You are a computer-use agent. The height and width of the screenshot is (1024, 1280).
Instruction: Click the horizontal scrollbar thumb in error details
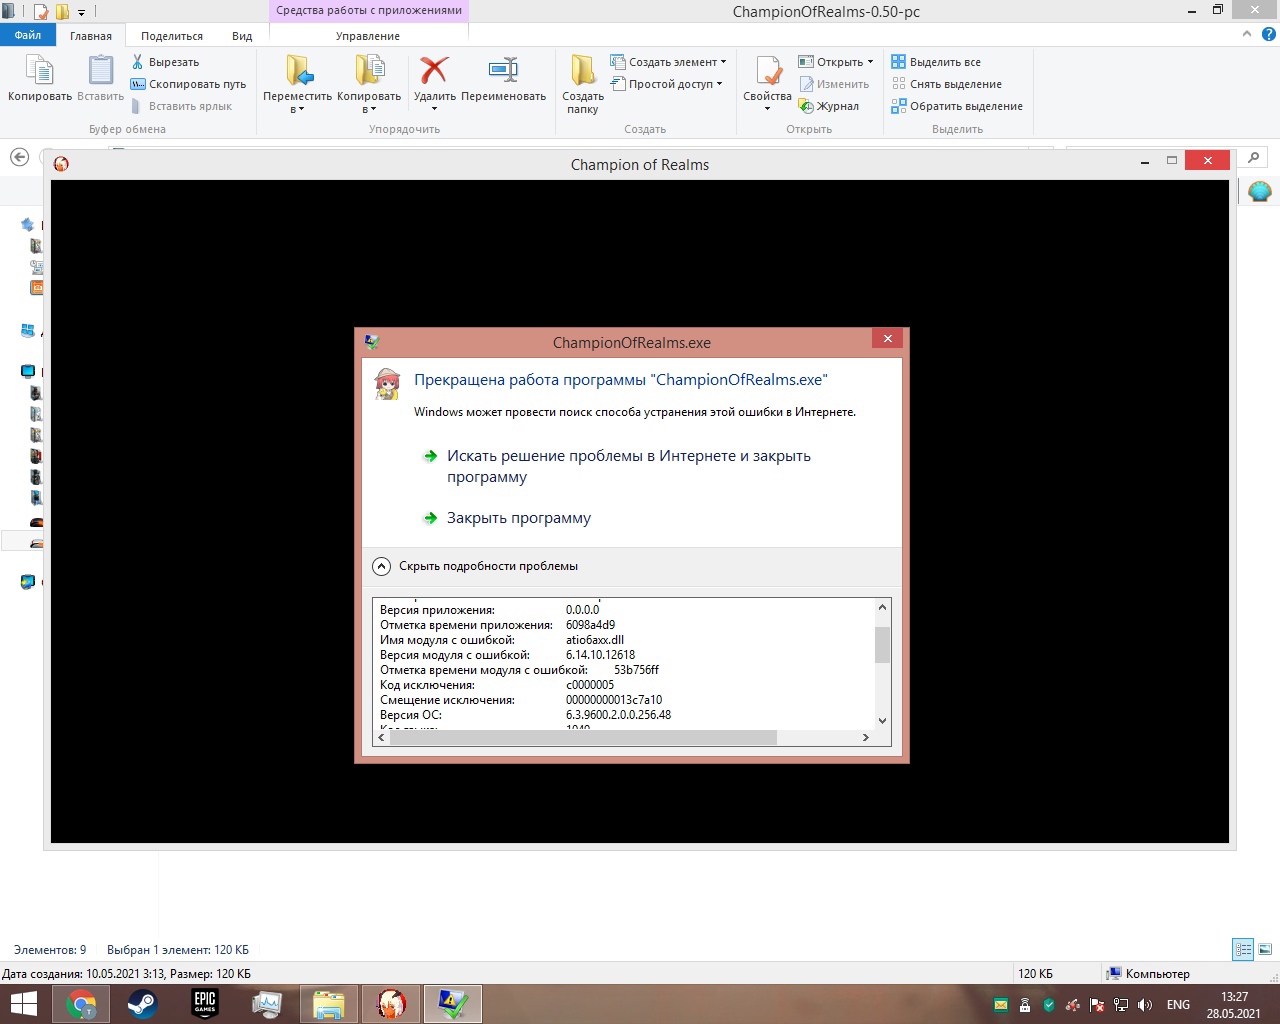(x=583, y=738)
